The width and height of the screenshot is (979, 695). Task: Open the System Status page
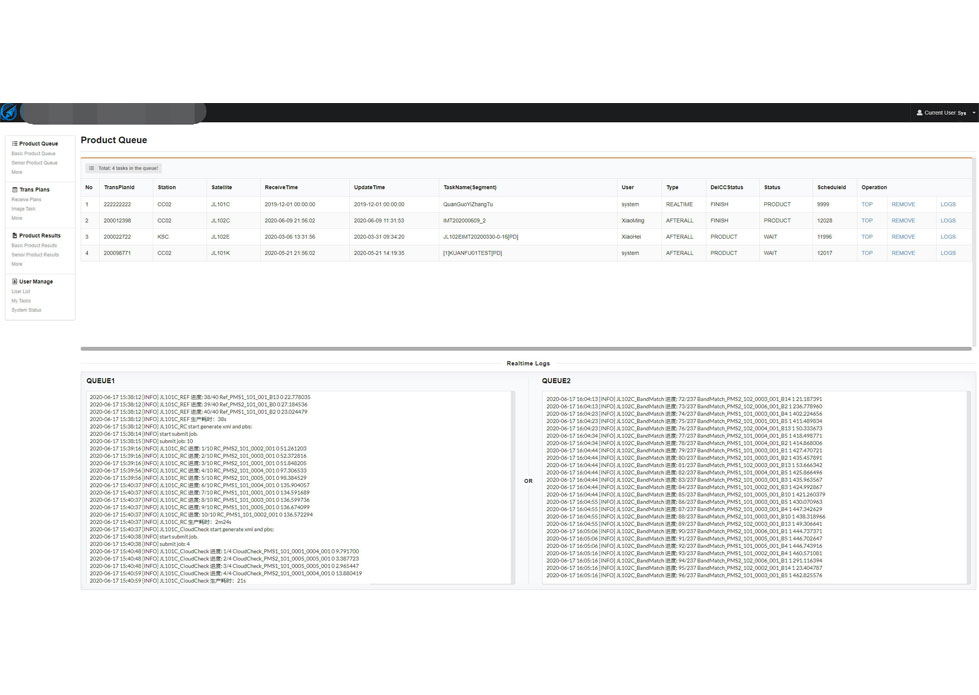[x=26, y=310]
